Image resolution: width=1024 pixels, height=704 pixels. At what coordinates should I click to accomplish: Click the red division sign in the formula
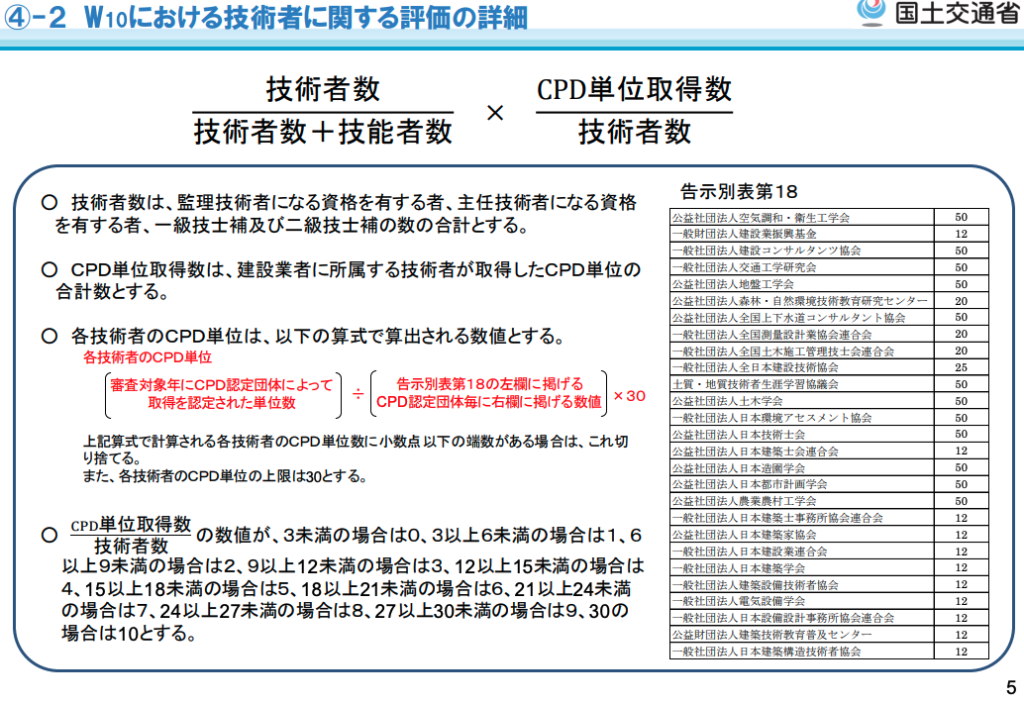(358, 393)
